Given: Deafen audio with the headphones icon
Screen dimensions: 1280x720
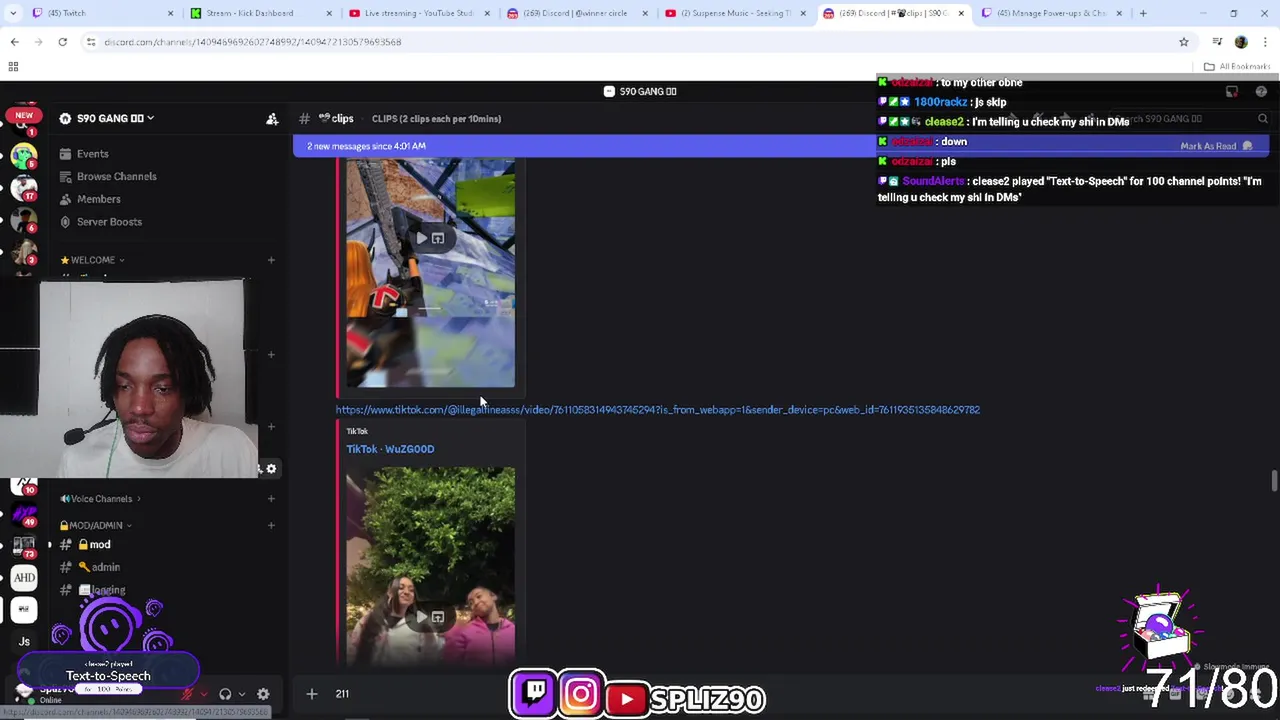Looking at the screenshot, I should [x=225, y=694].
